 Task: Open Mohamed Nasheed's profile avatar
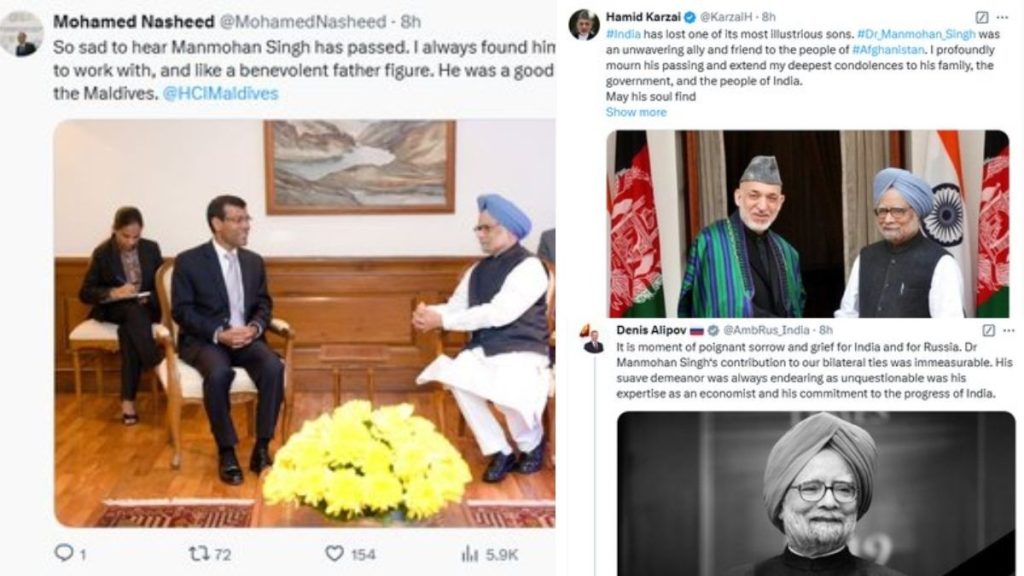tap(21, 34)
